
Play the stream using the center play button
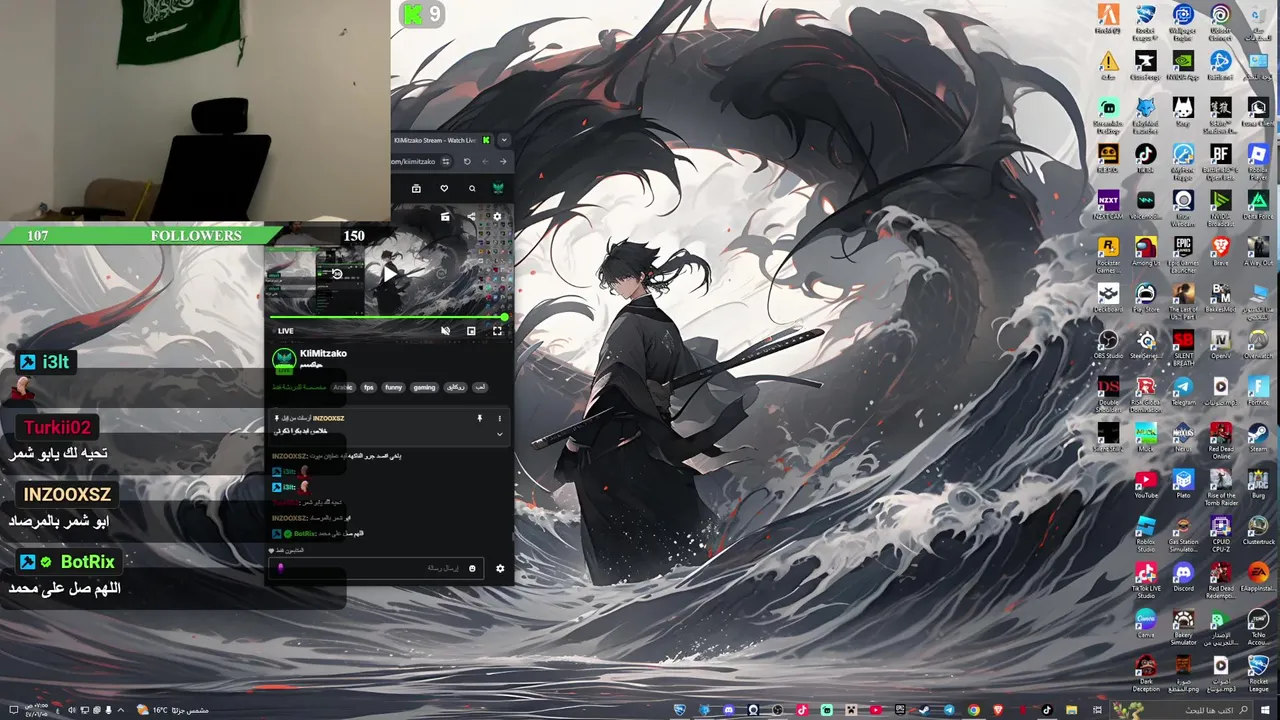coord(389,274)
